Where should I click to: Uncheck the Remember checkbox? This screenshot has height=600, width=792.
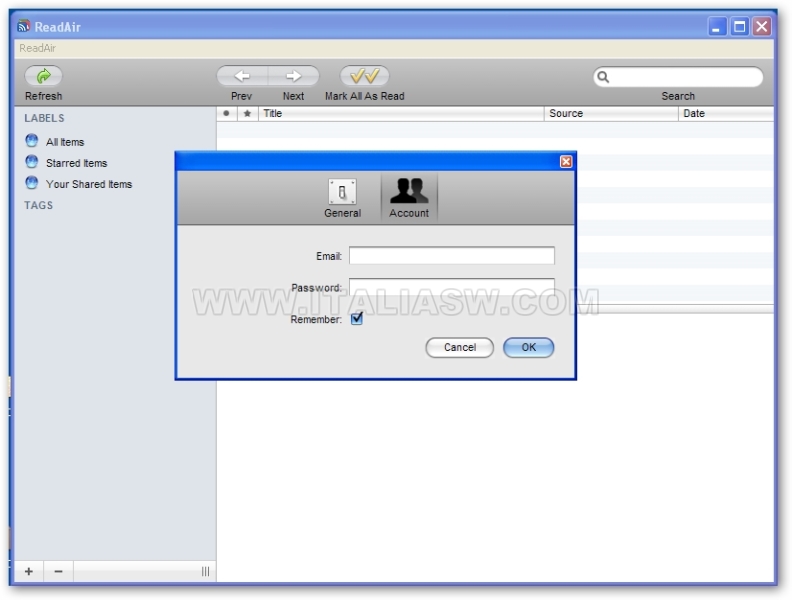357,319
